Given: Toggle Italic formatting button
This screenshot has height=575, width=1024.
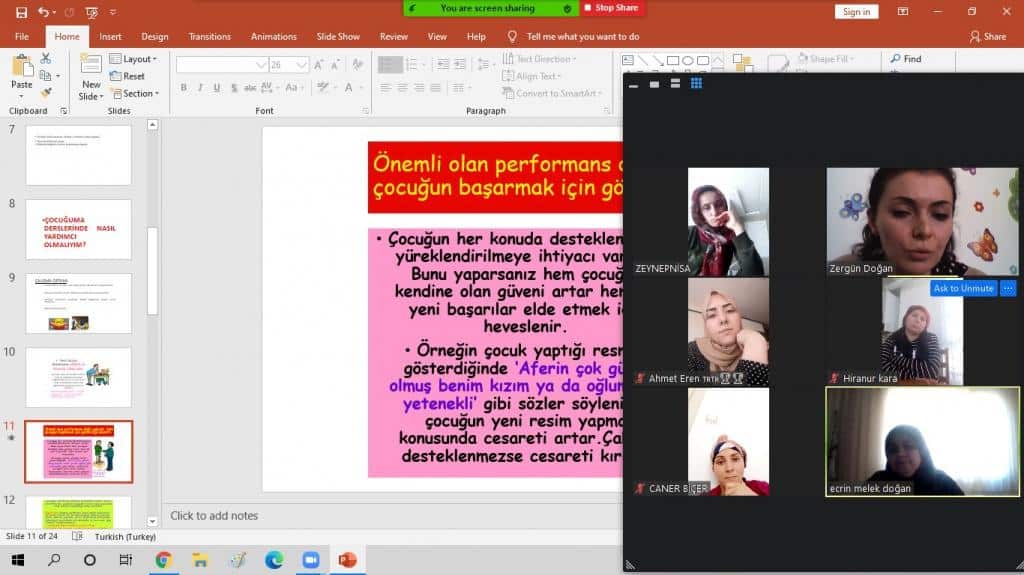Looking at the screenshot, I should point(200,88).
